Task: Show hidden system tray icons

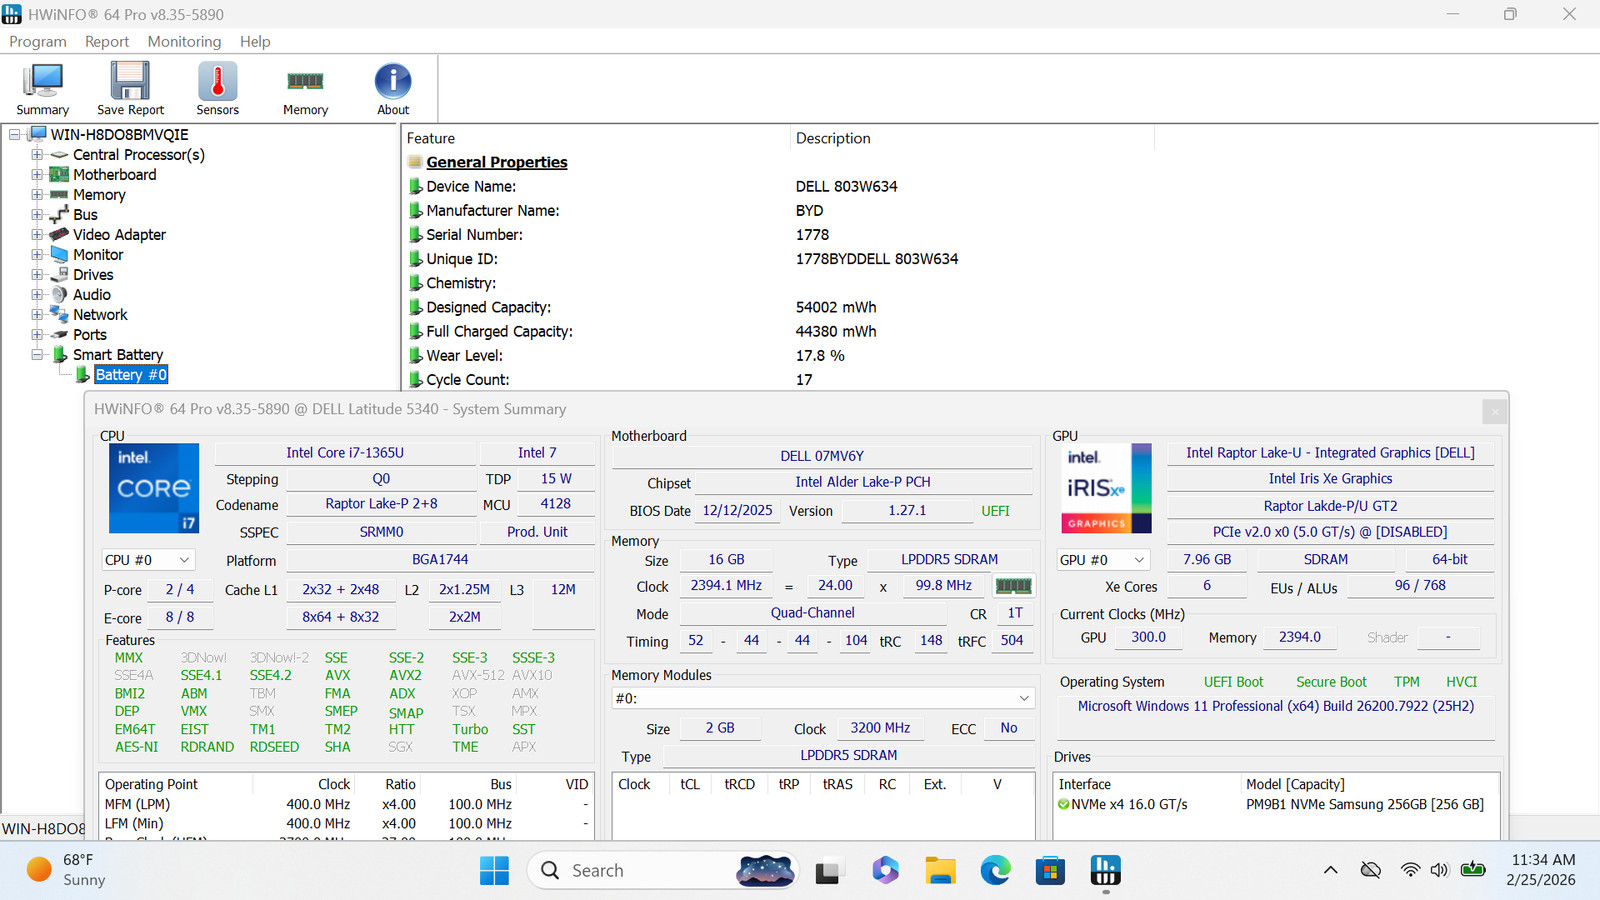Action: click(x=1331, y=870)
